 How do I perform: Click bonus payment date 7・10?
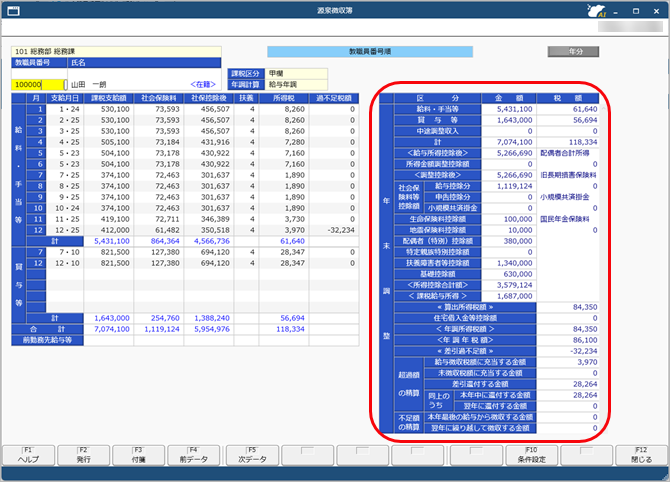[x=65, y=252]
